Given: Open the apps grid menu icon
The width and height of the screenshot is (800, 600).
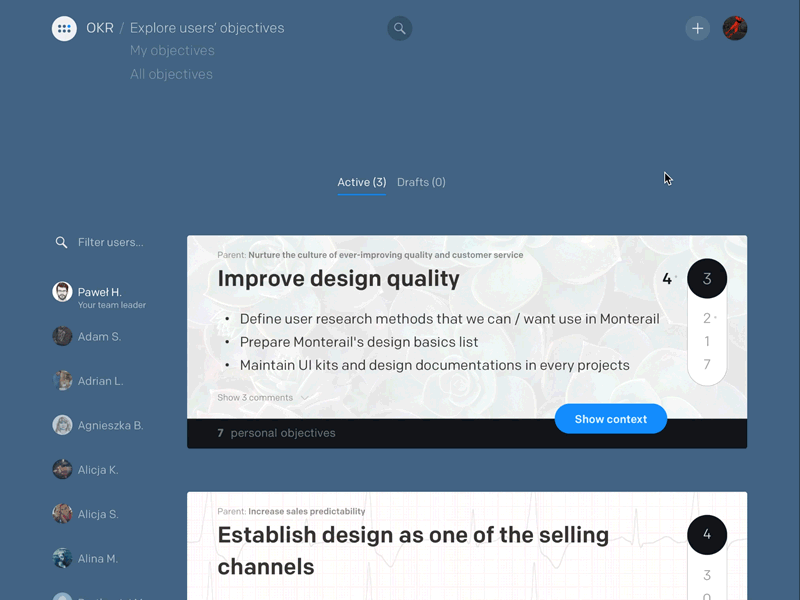Looking at the screenshot, I should coord(64,28).
